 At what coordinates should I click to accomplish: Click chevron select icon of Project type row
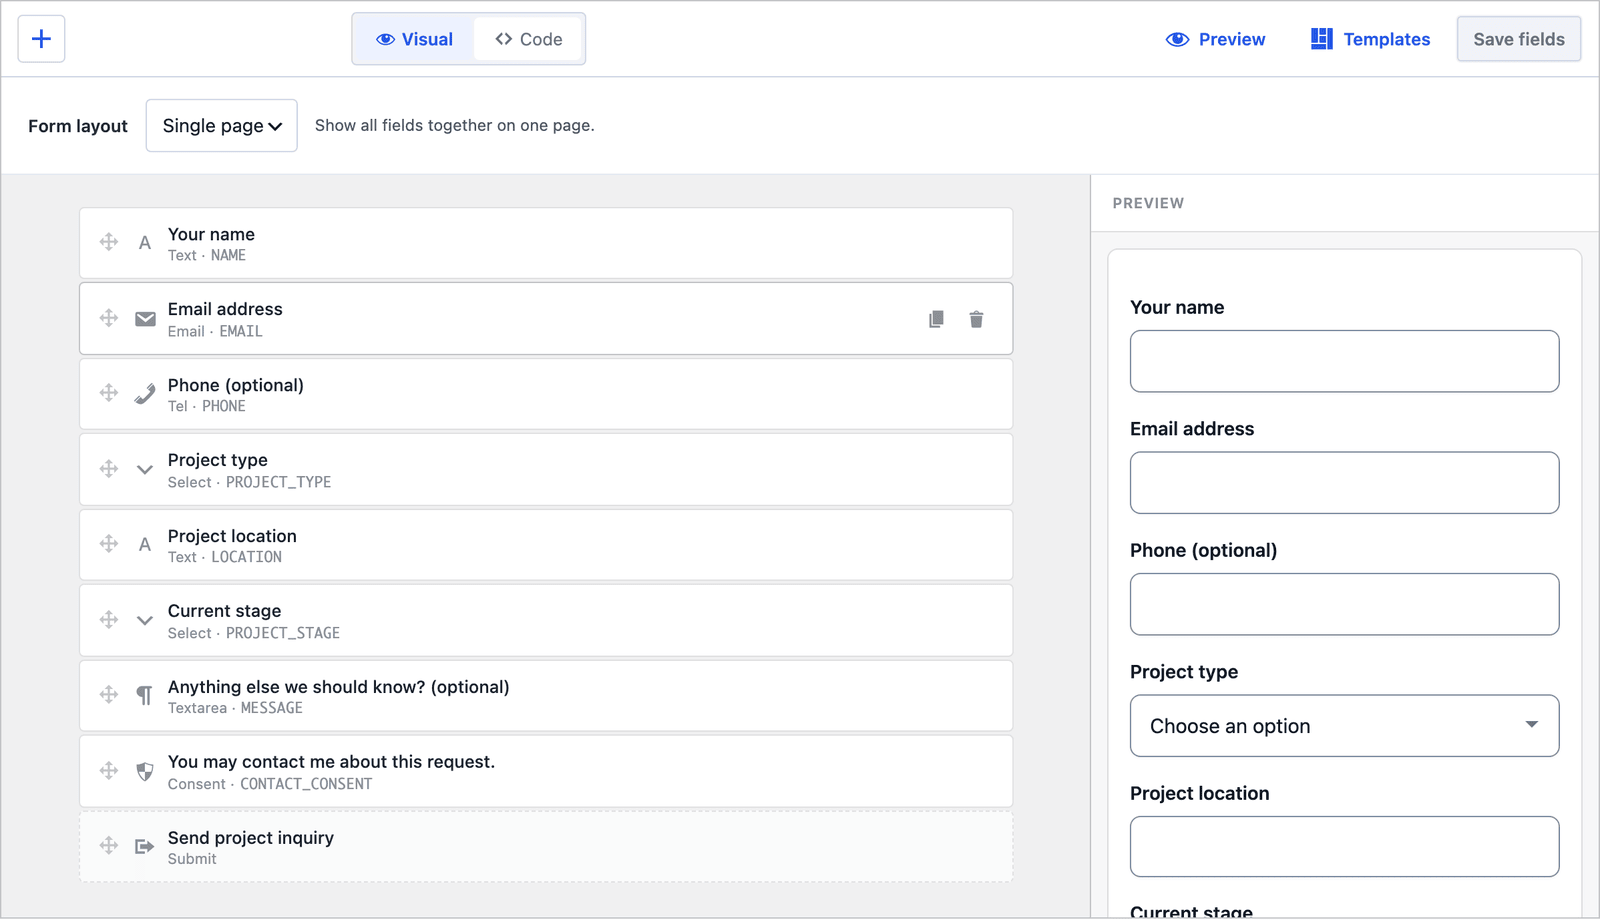[x=145, y=469]
